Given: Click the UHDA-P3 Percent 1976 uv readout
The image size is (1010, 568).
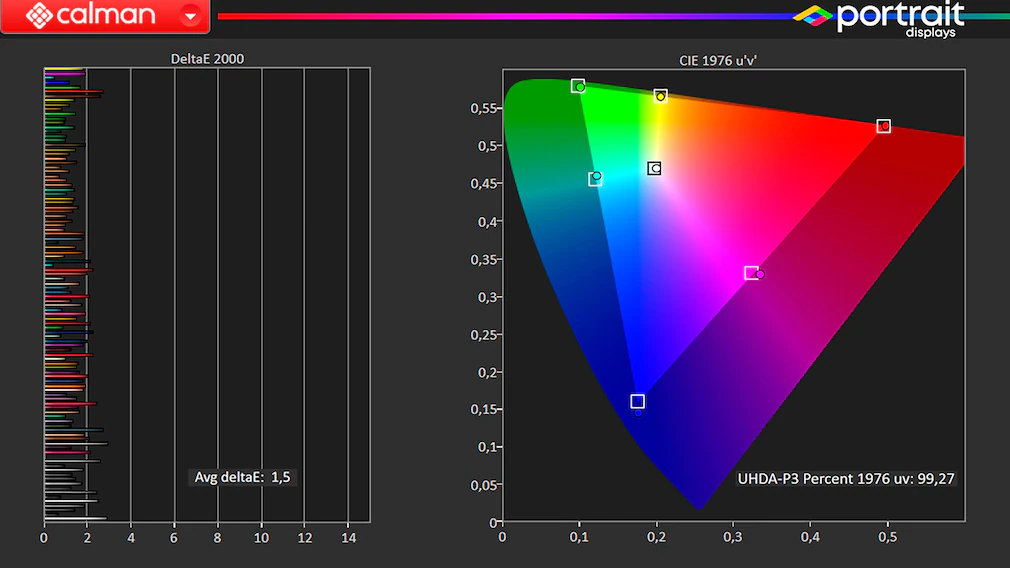Looking at the screenshot, I should pyautogui.click(x=846, y=479).
